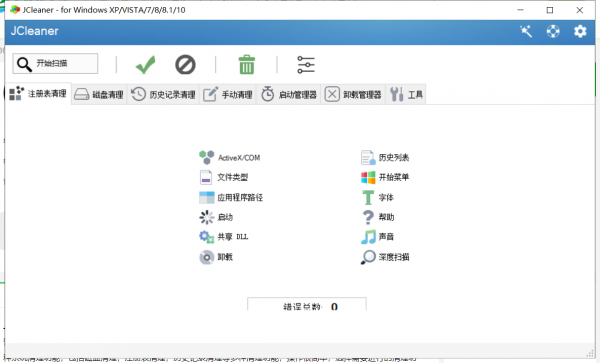Click the deselect-all prohibition circle icon
This screenshot has height=363, width=600.
coord(185,64)
